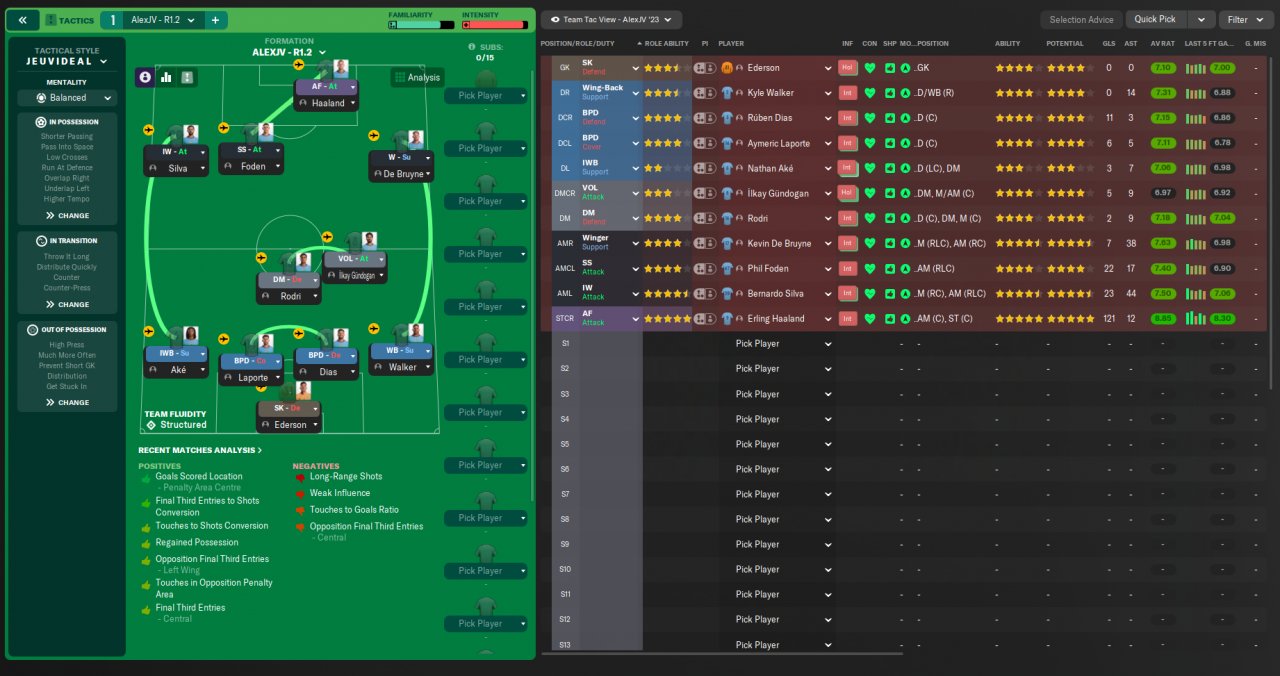The height and width of the screenshot is (676, 1280).
Task: Click Ederson's orange captain icon
Action: (x=727, y=68)
